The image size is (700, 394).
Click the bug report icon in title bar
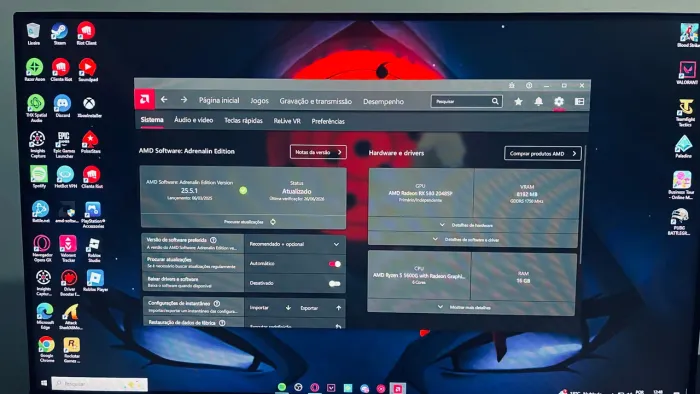click(512, 85)
